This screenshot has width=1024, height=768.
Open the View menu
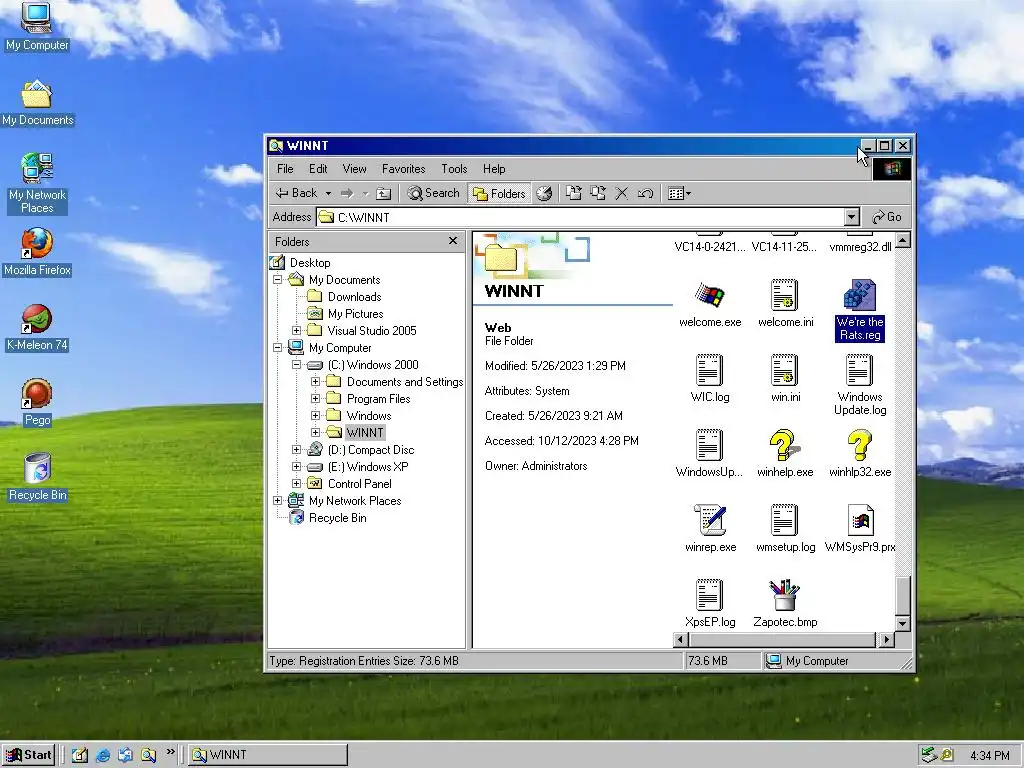coord(355,169)
